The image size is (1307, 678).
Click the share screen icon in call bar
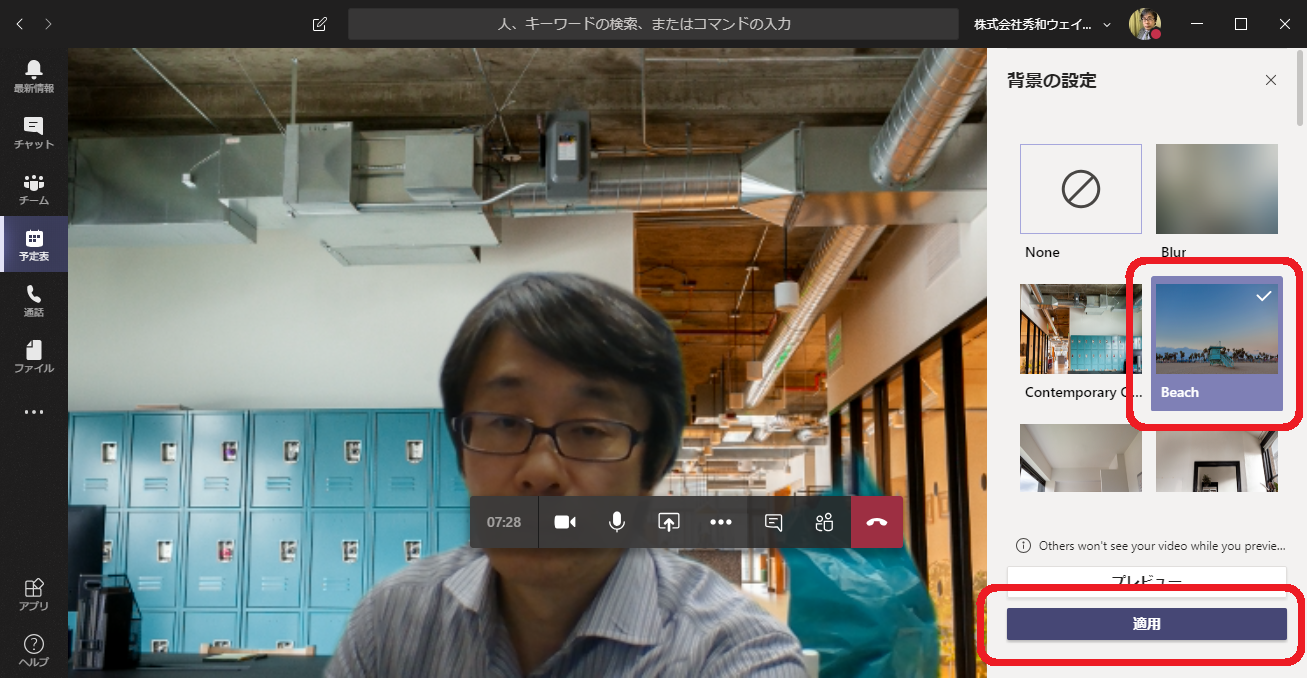click(x=668, y=522)
